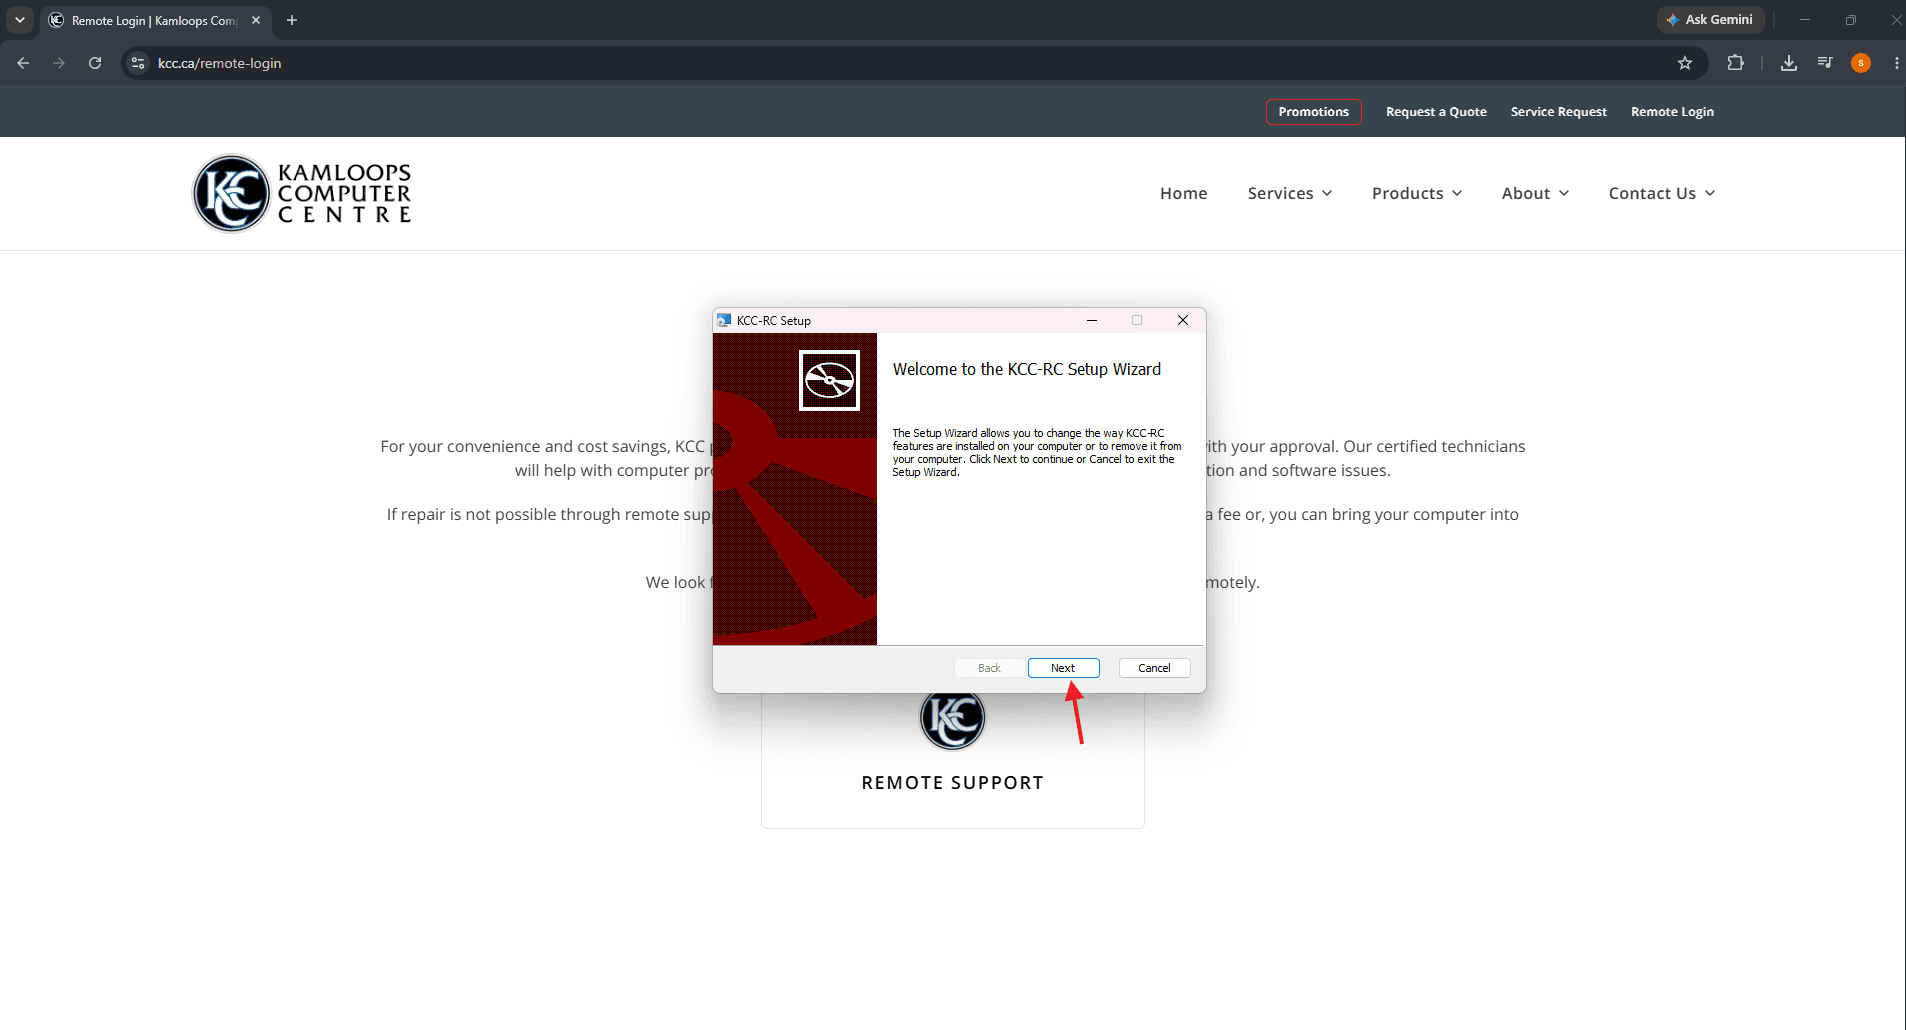The height and width of the screenshot is (1030, 1906).
Task: Click the KCC-RC Setup title bar icon
Action: 724,320
